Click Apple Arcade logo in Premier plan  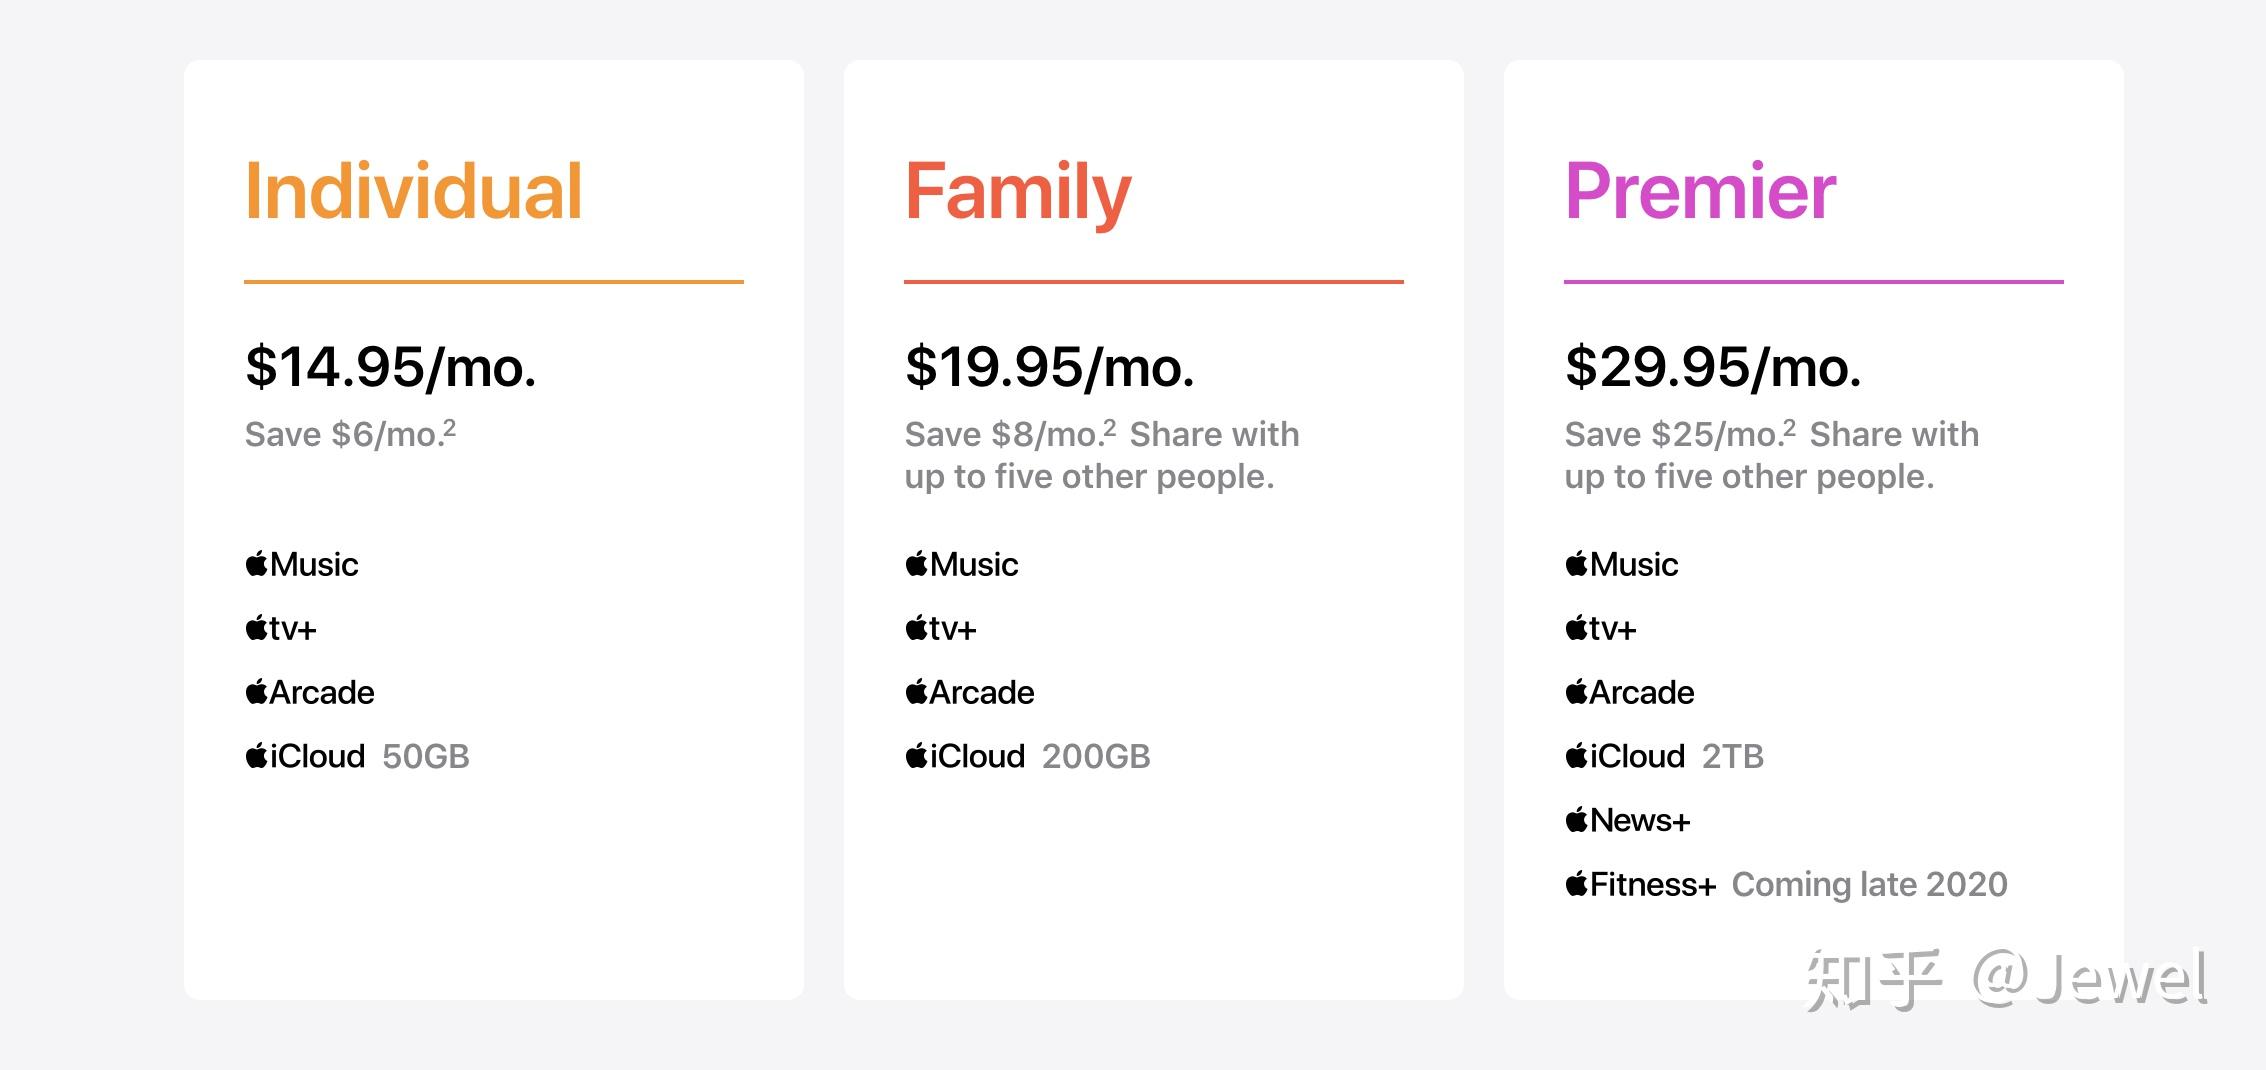click(x=1630, y=692)
